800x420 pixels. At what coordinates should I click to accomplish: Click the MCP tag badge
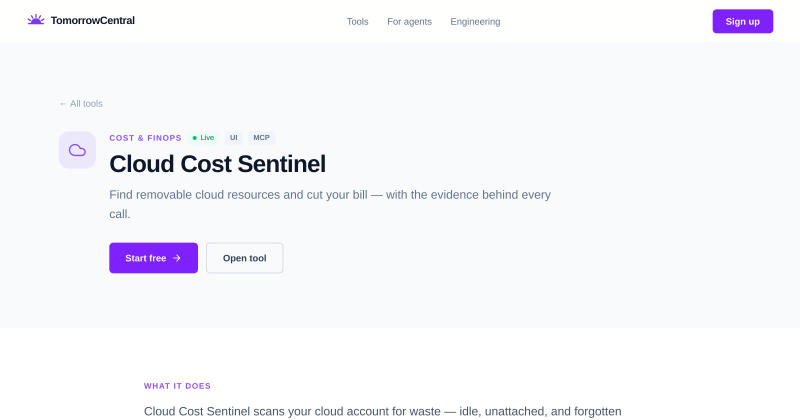261,138
